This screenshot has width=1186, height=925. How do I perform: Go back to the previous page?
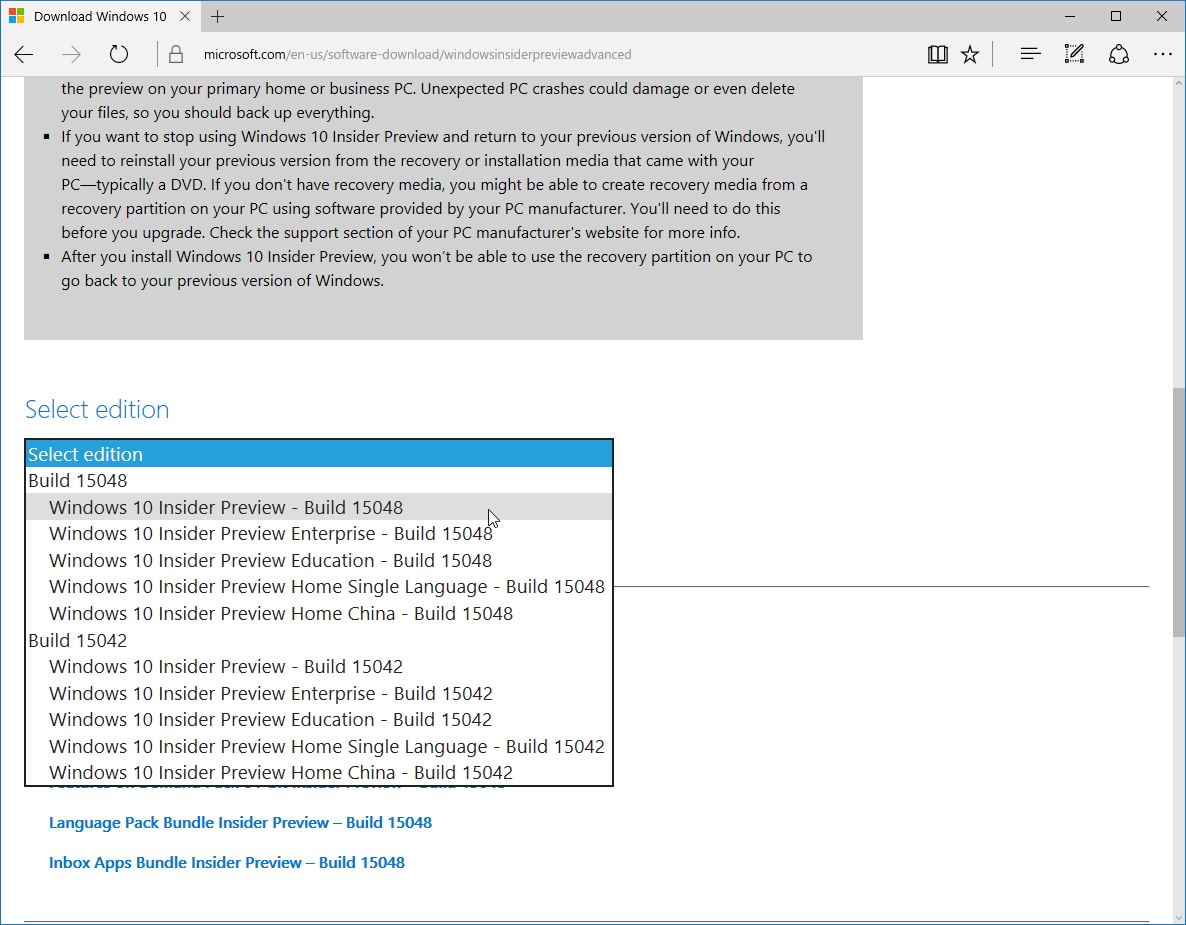coord(24,54)
